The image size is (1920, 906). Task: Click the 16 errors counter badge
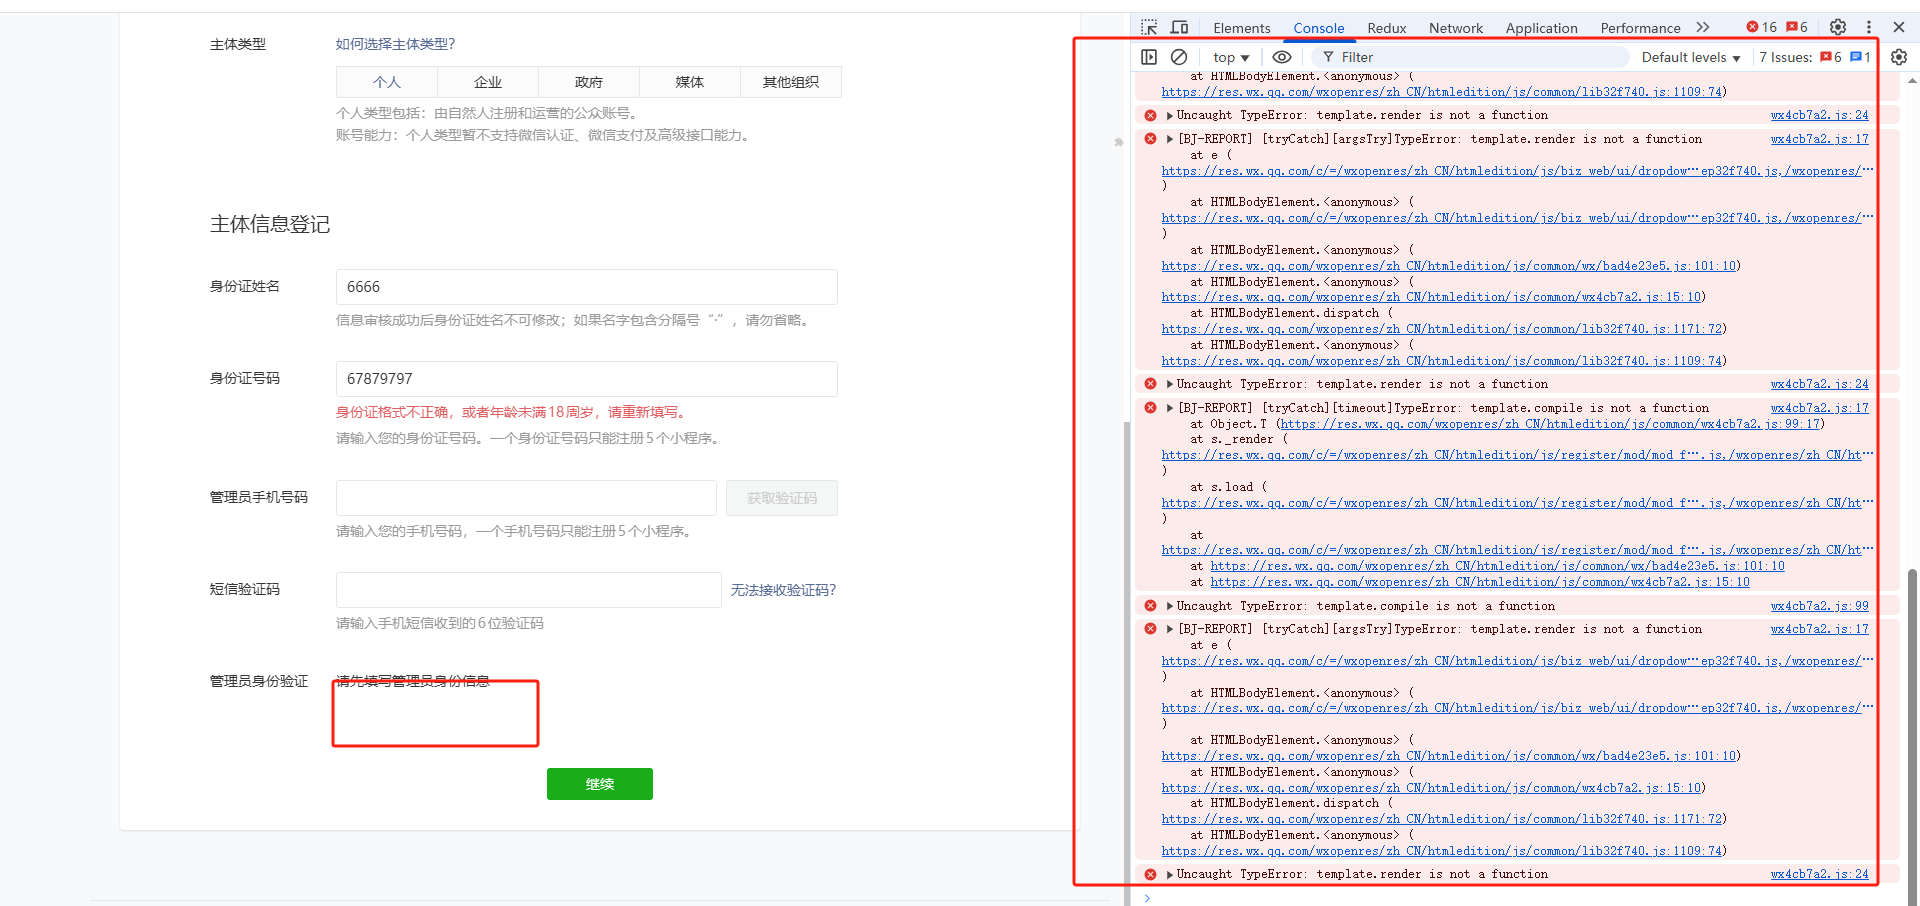pyautogui.click(x=1761, y=27)
